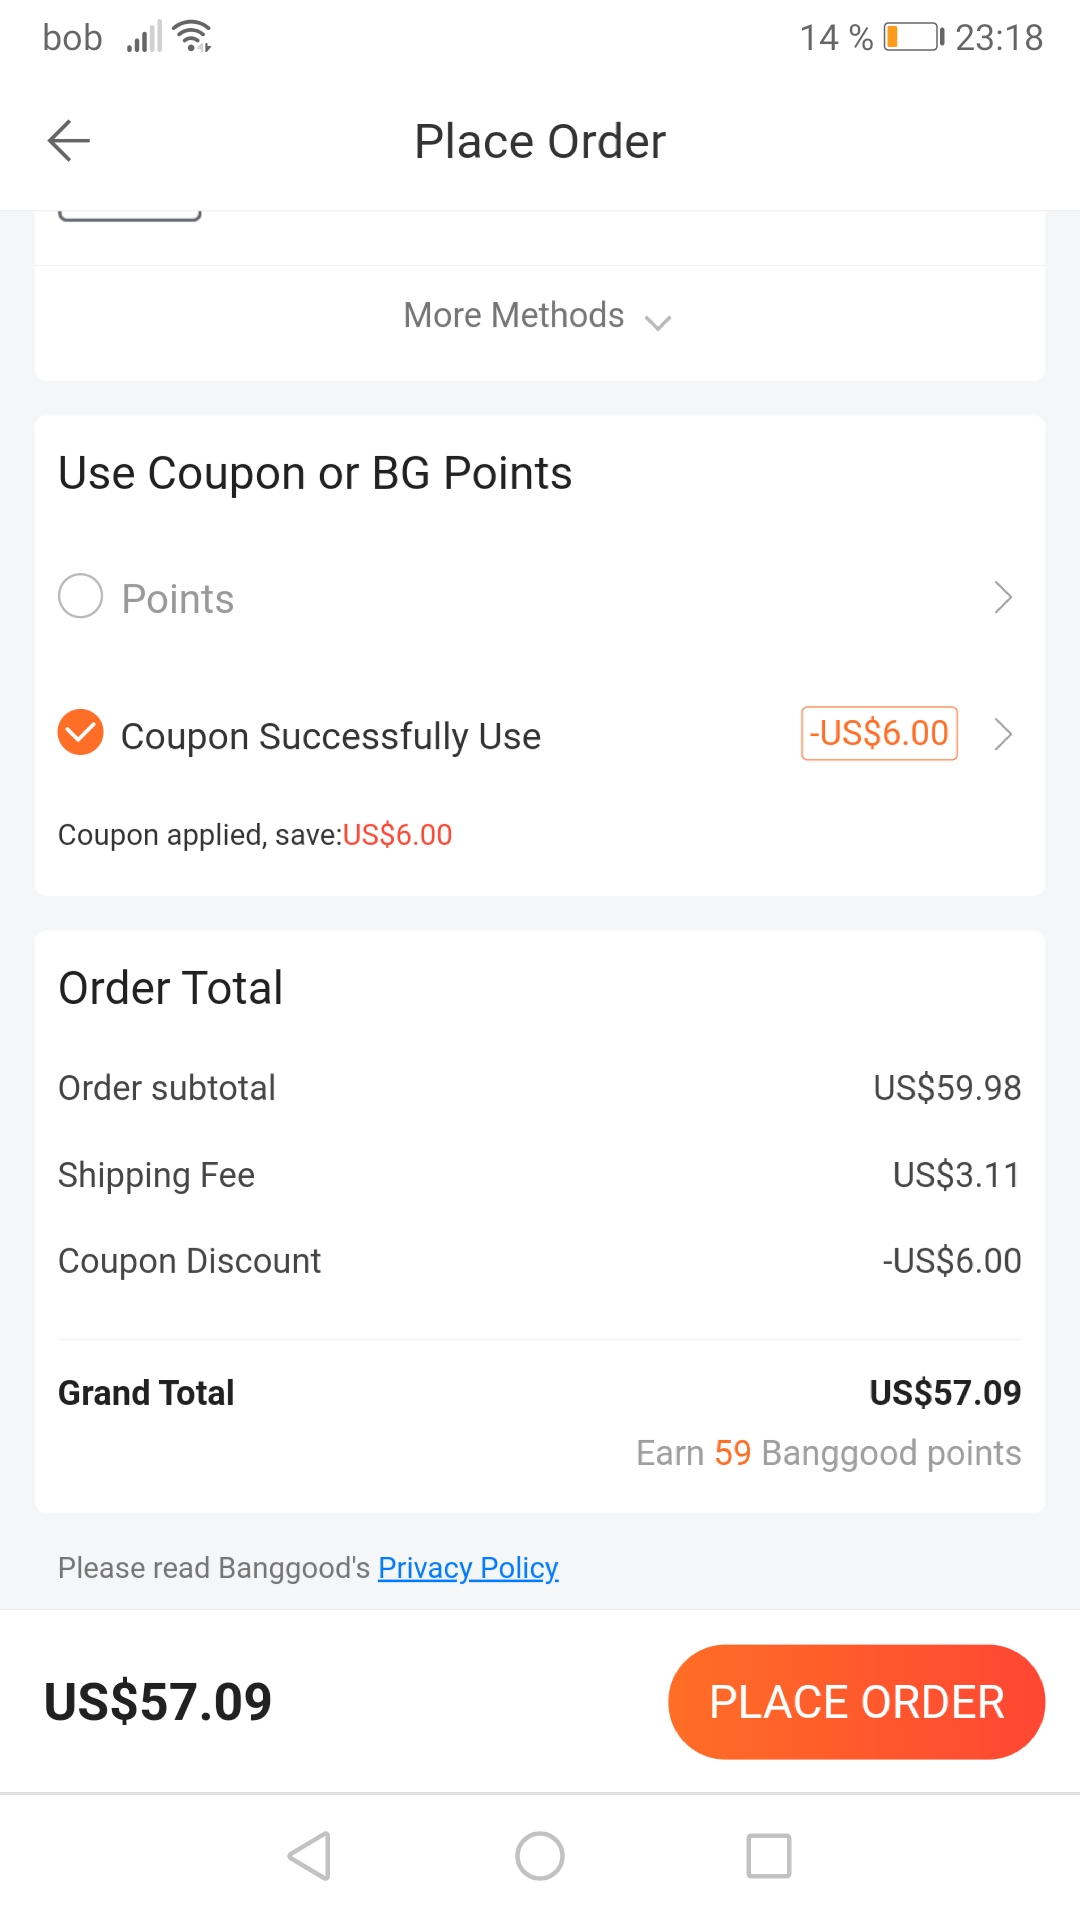The width and height of the screenshot is (1080, 1920).
Task: Tap the battery status icon
Action: (913, 38)
